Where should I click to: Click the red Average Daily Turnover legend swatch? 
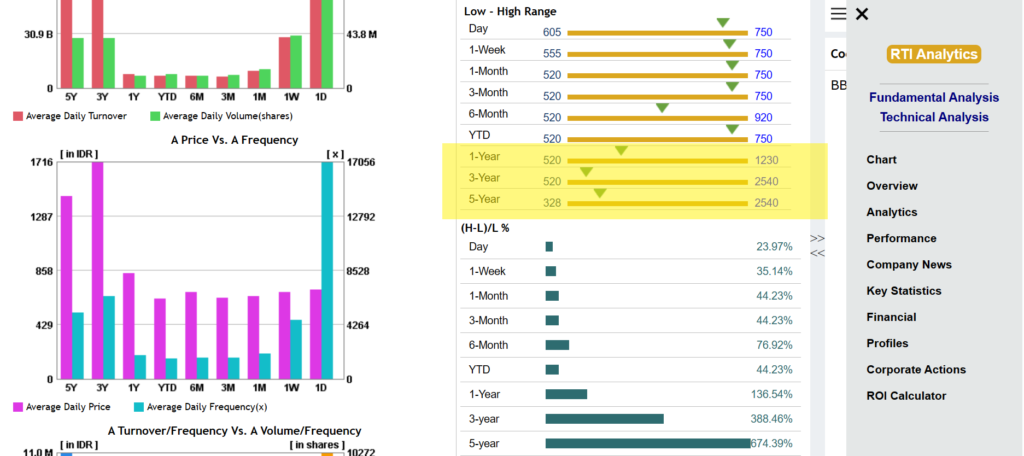tap(18, 116)
